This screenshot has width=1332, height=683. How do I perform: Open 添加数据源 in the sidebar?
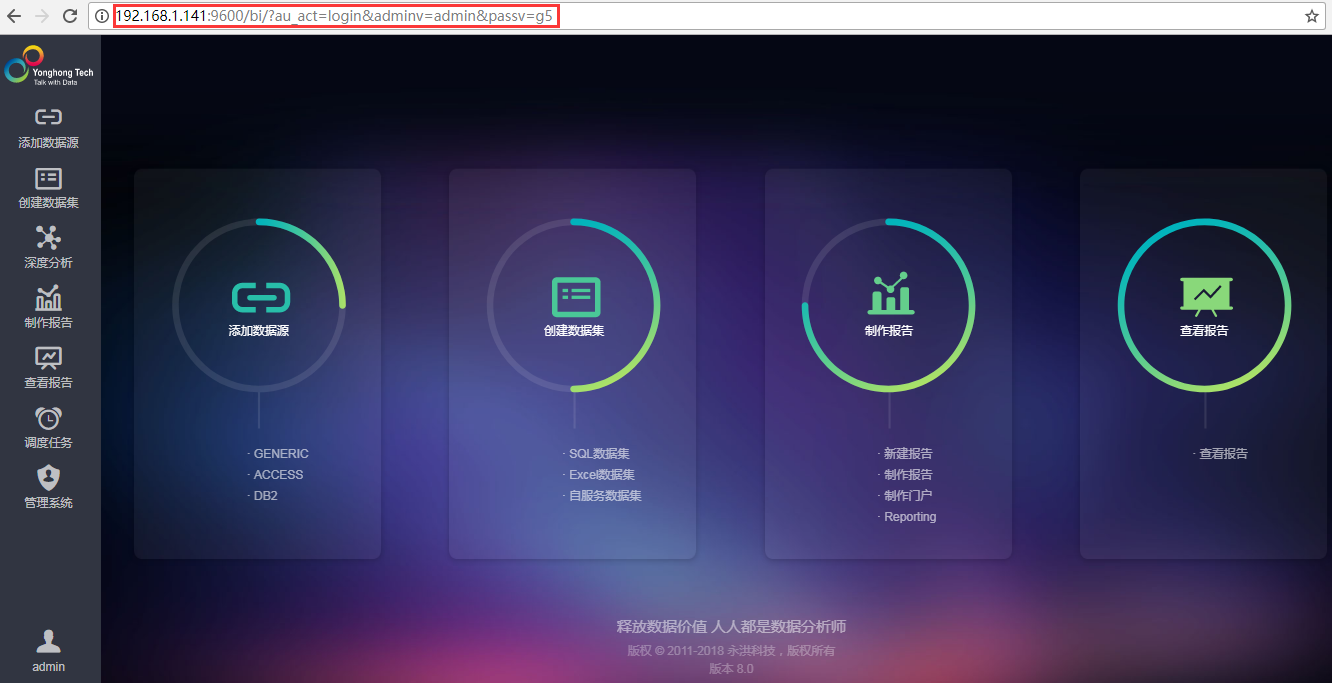(x=48, y=129)
